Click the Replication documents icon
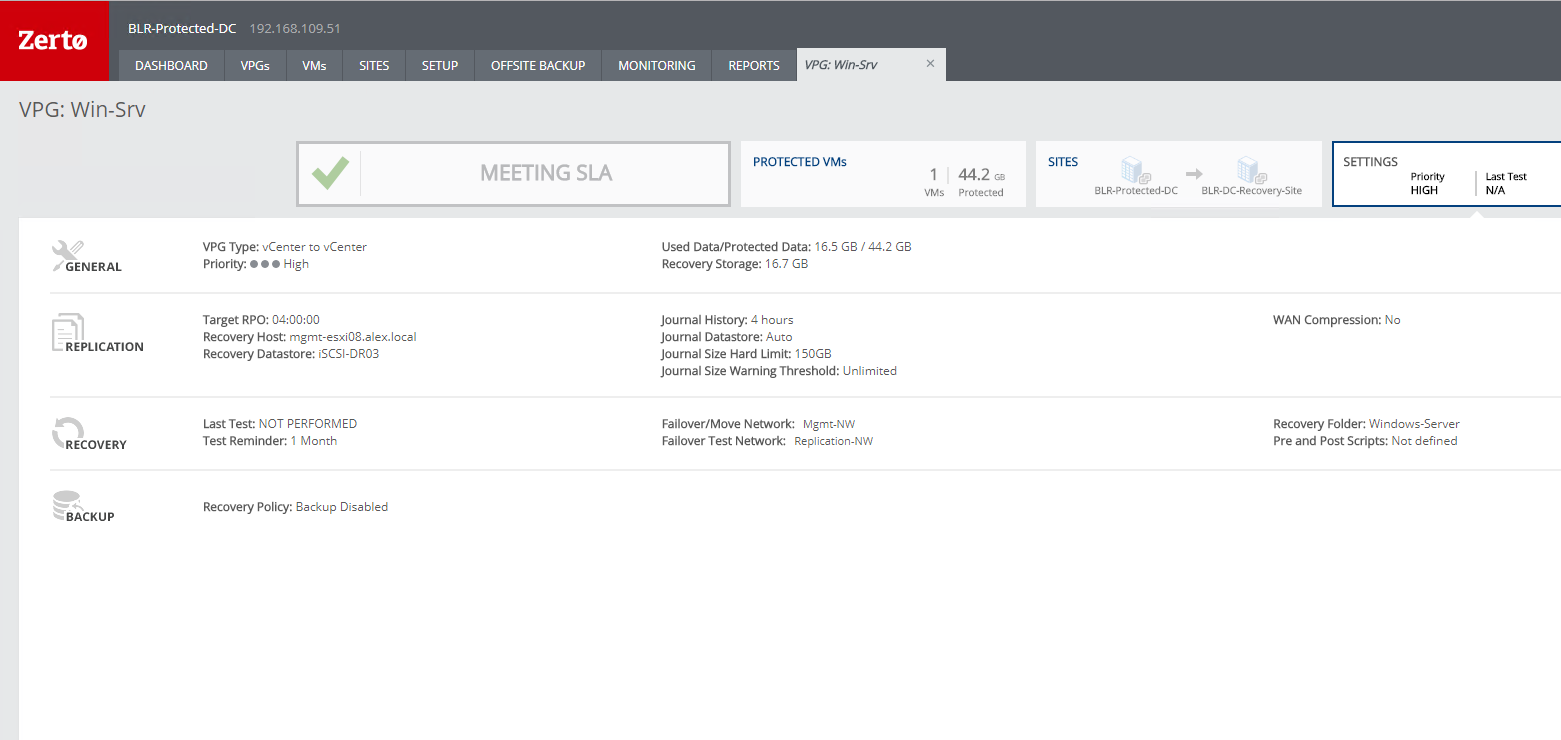Viewport: 1561px width, 740px height. (67, 330)
